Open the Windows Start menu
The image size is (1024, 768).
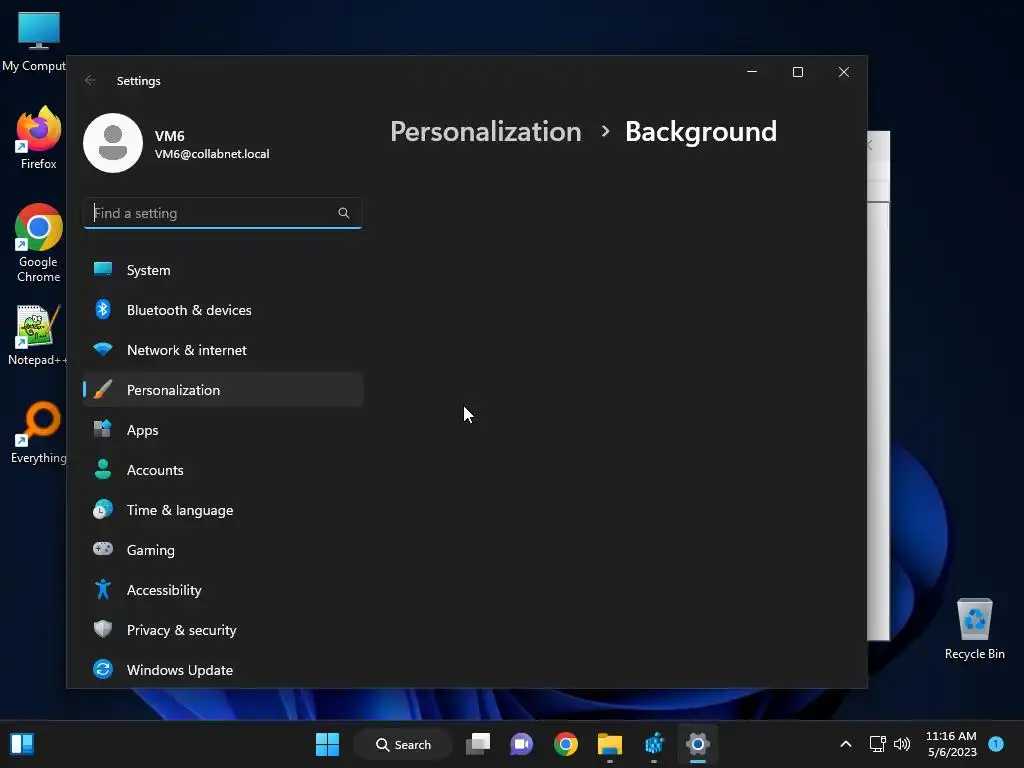pyautogui.click(x=327, y=744)
